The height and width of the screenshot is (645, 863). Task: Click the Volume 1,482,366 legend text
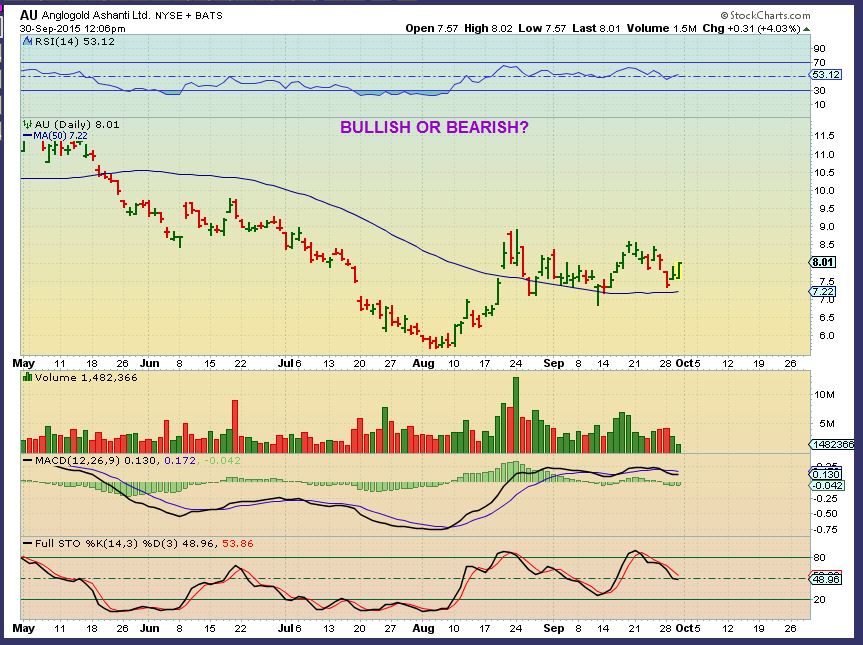coord(86,378)
